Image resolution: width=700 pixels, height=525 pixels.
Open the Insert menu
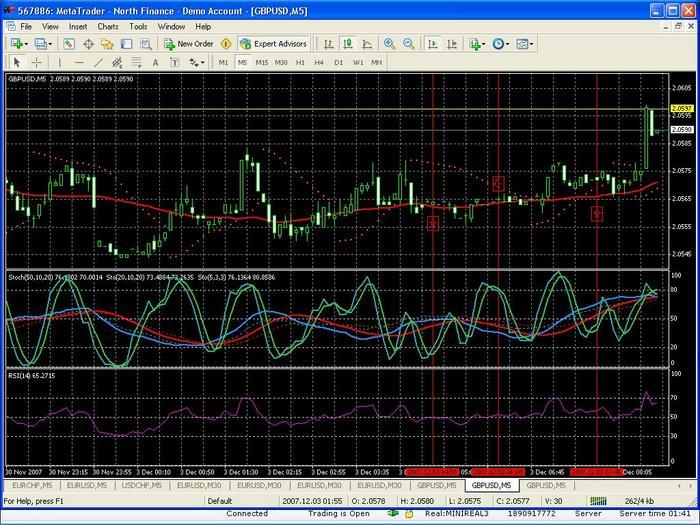[x=78, y=27]
